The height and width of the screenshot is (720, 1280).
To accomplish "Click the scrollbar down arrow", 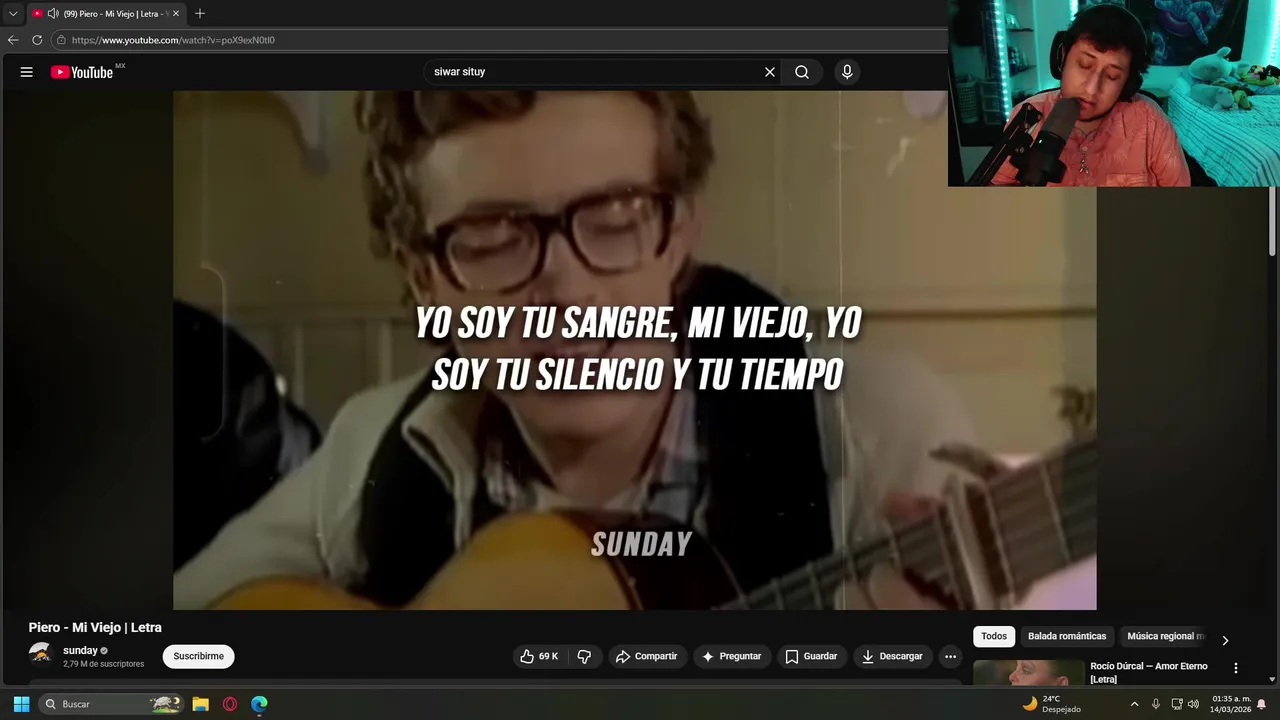I will [1272, 680].
